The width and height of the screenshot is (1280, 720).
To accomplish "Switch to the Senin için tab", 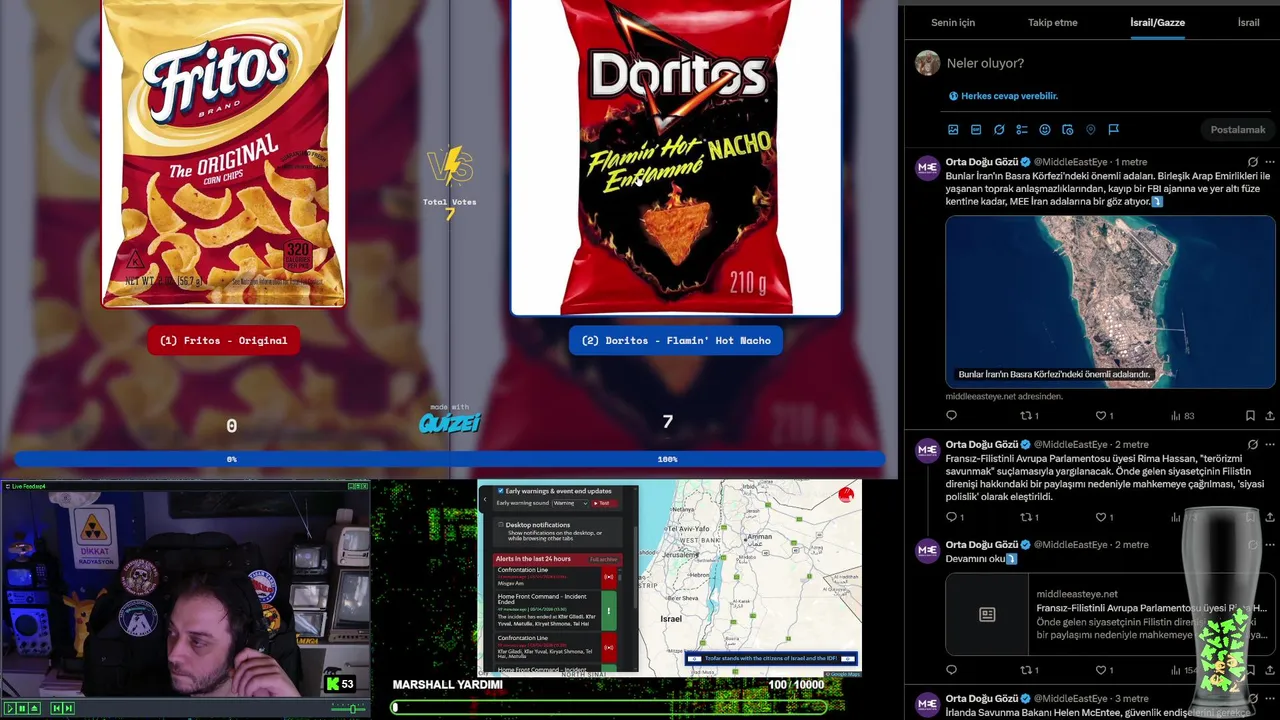I will 953,22.
